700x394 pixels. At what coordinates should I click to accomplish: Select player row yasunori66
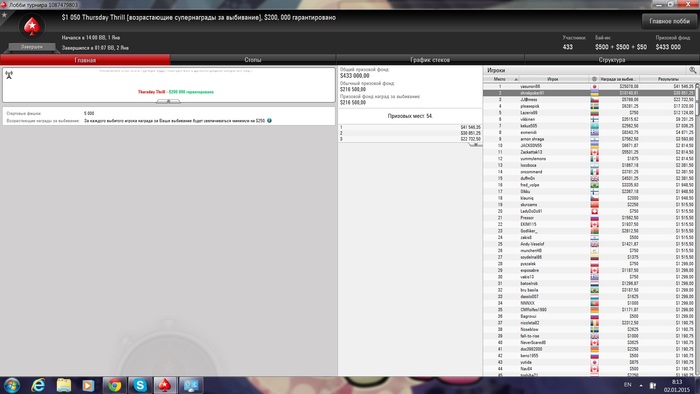[589, 87]
